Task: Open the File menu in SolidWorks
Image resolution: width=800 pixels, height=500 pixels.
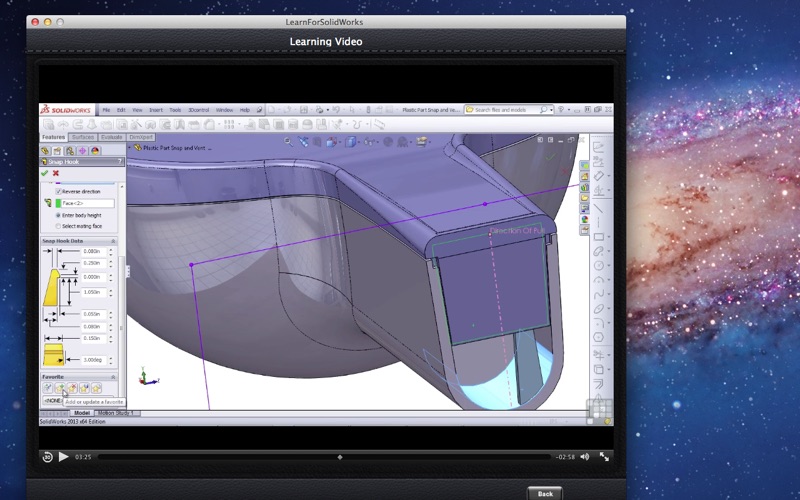Action: [106, 110]
